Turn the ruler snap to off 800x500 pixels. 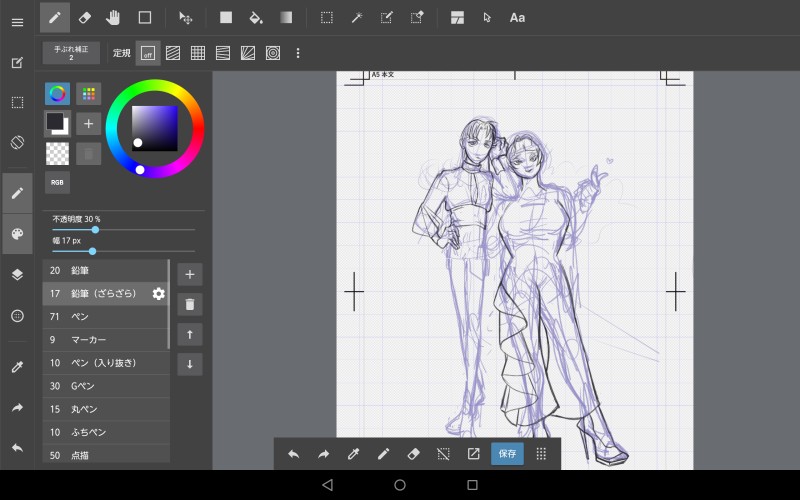pos(148,53)
